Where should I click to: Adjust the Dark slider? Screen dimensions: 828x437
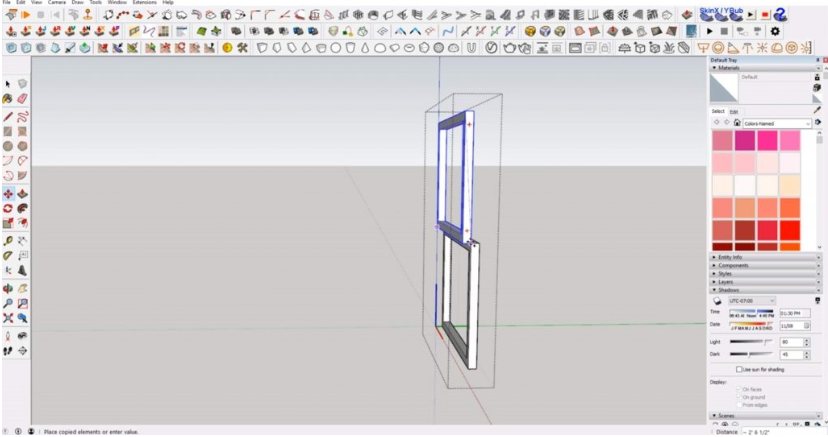click(751, 354)
